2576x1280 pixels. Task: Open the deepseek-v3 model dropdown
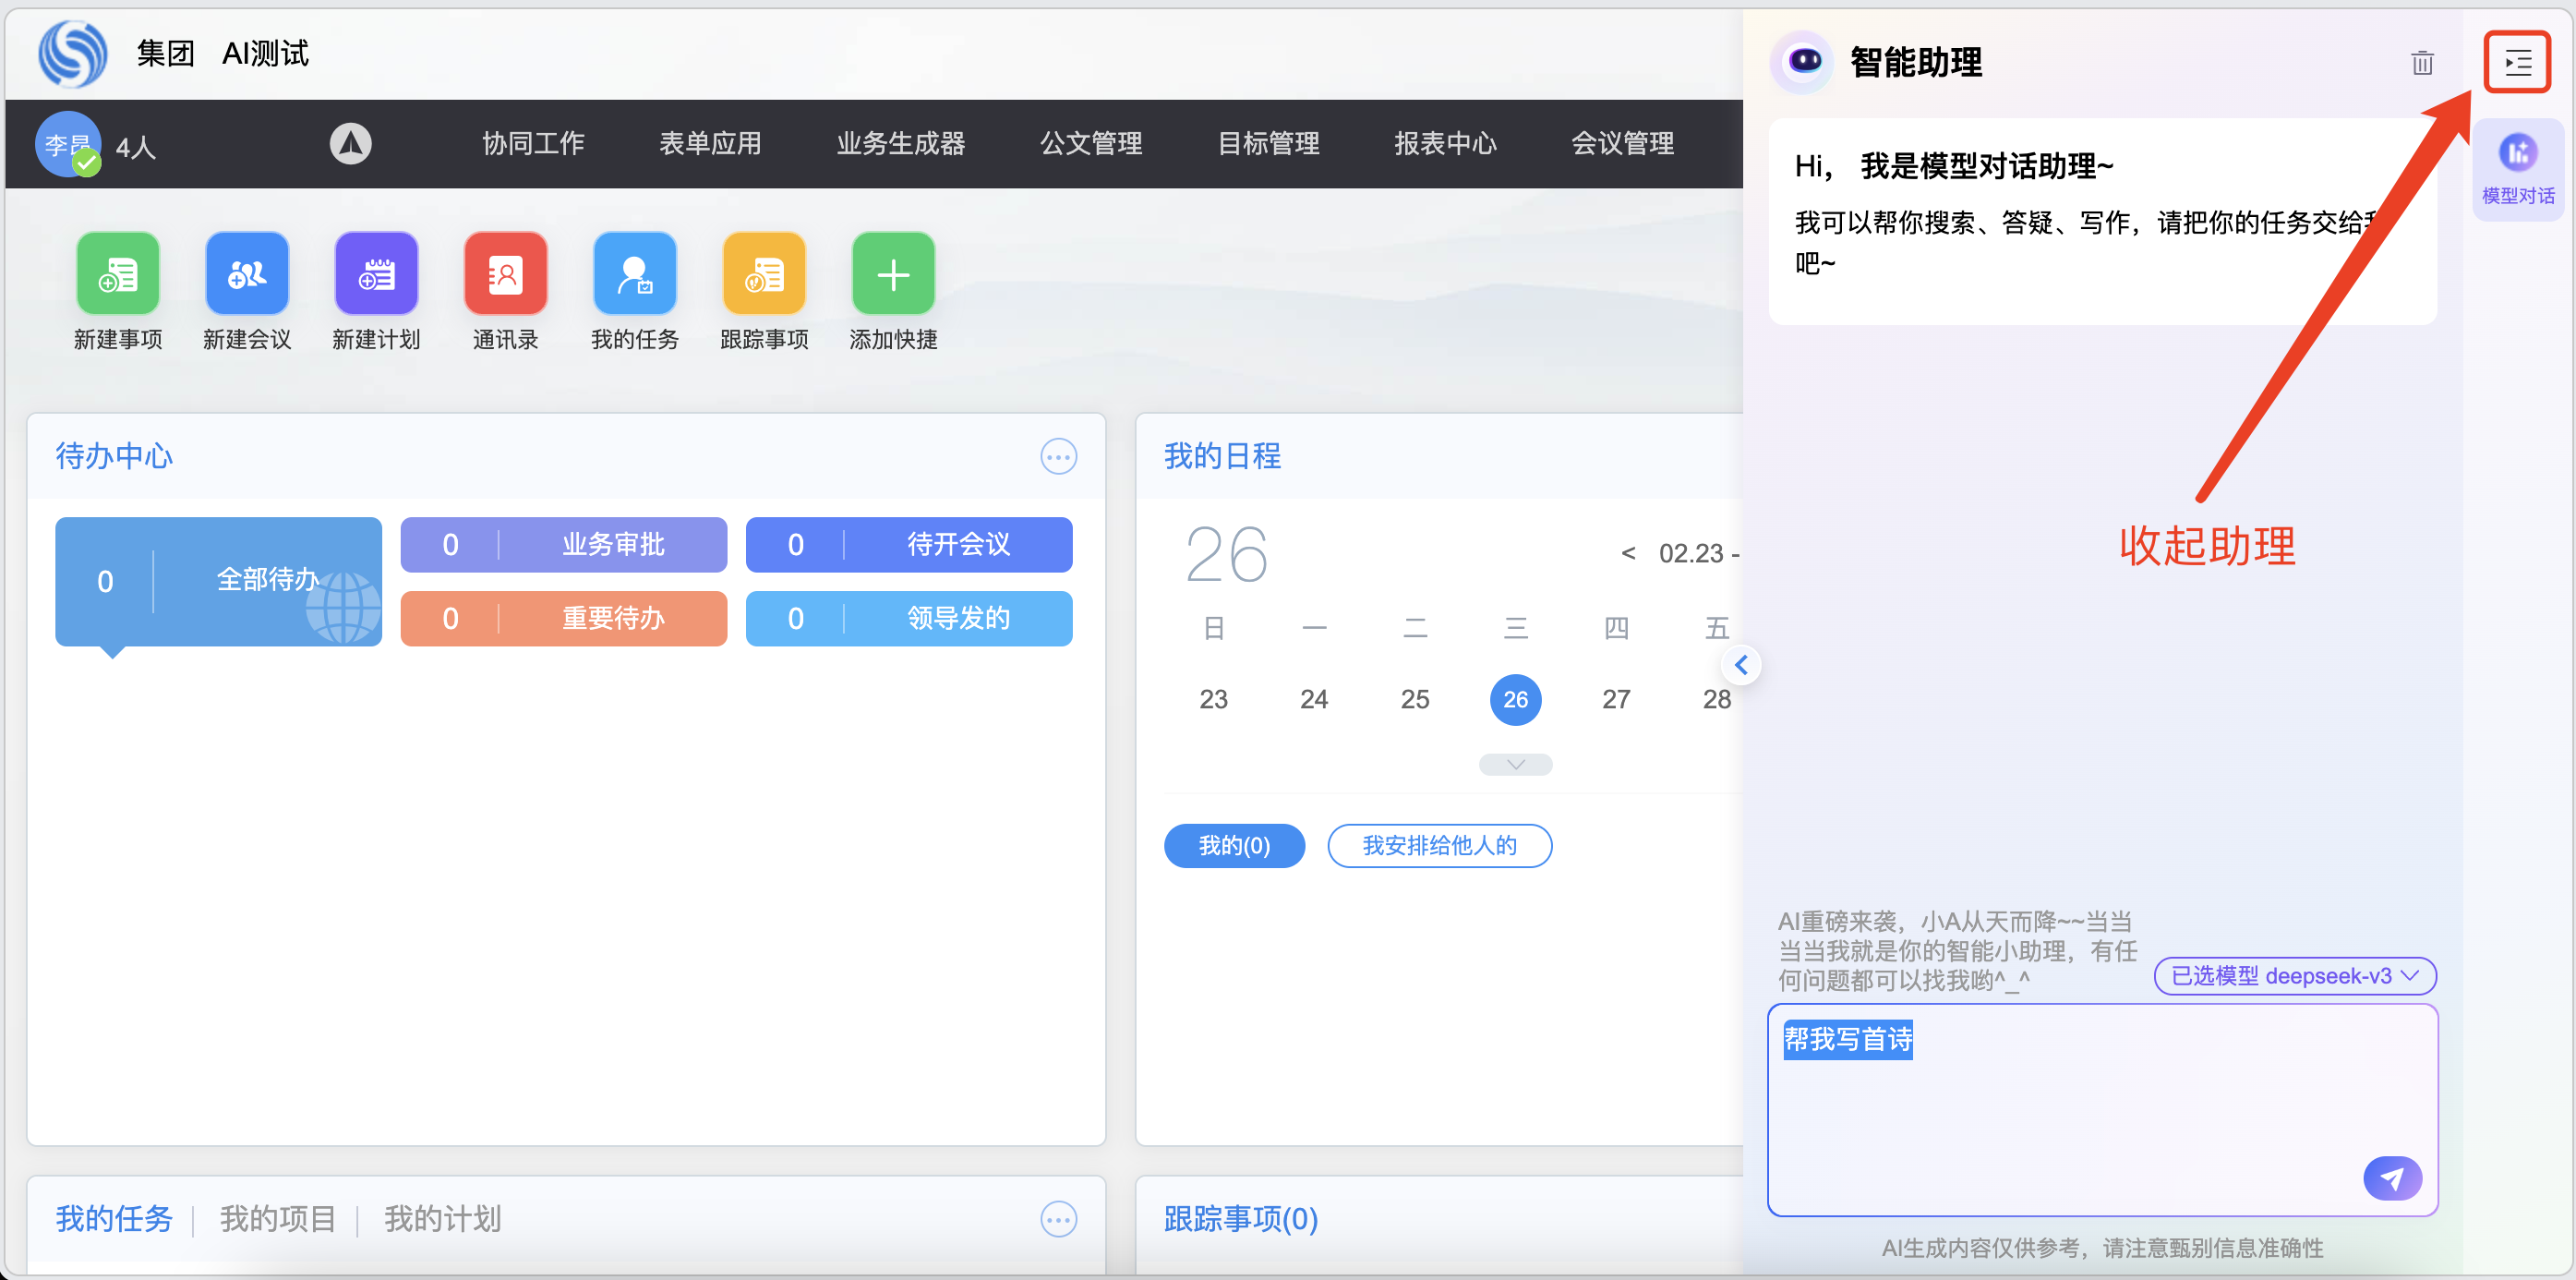point(2294,976)
